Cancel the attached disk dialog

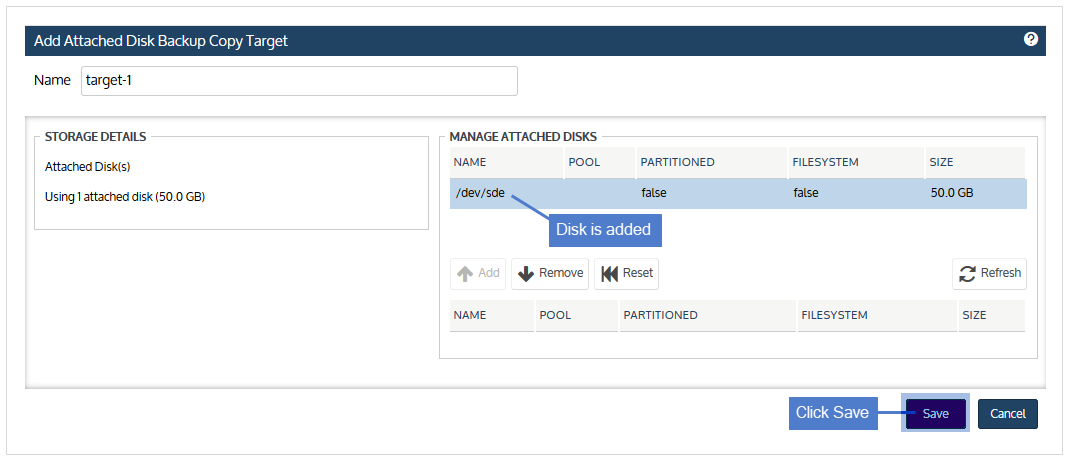point(1007,414)
